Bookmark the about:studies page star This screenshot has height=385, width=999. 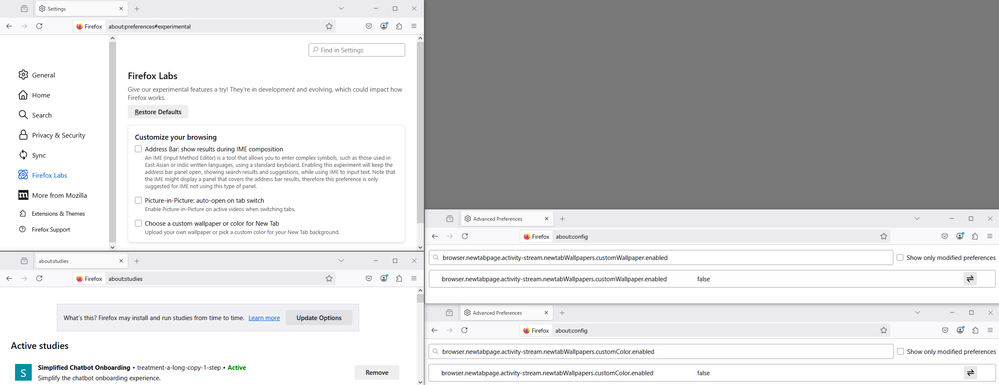329,279
